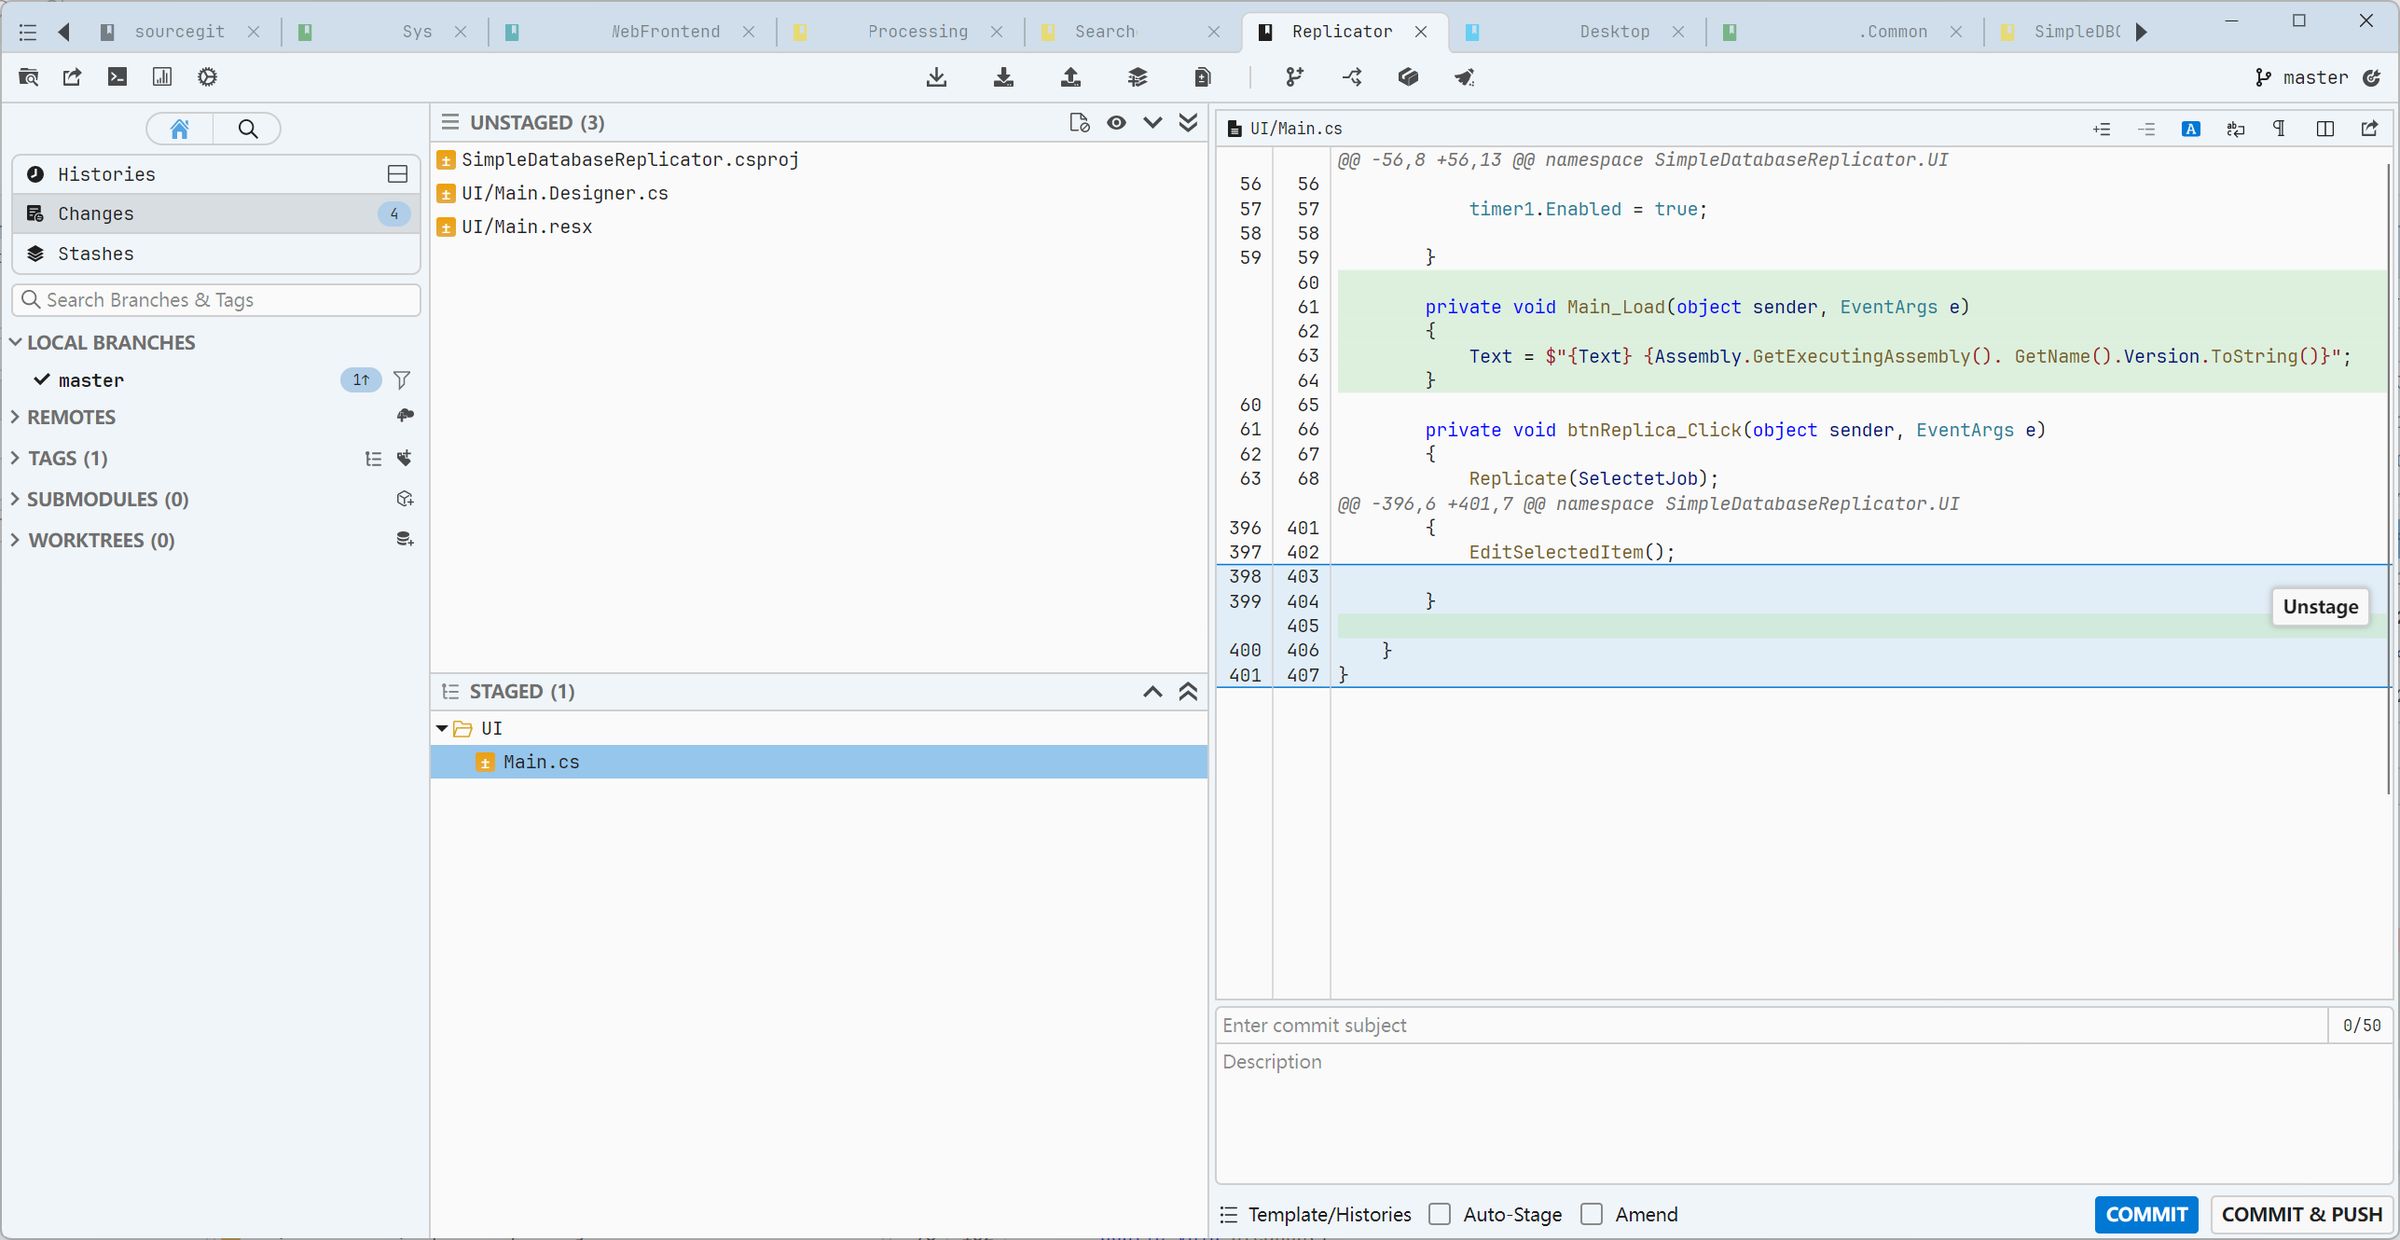Switch to the Processing tab
The width and height of the screenshot is (2400, 1240).
click(x=917, y=31)
